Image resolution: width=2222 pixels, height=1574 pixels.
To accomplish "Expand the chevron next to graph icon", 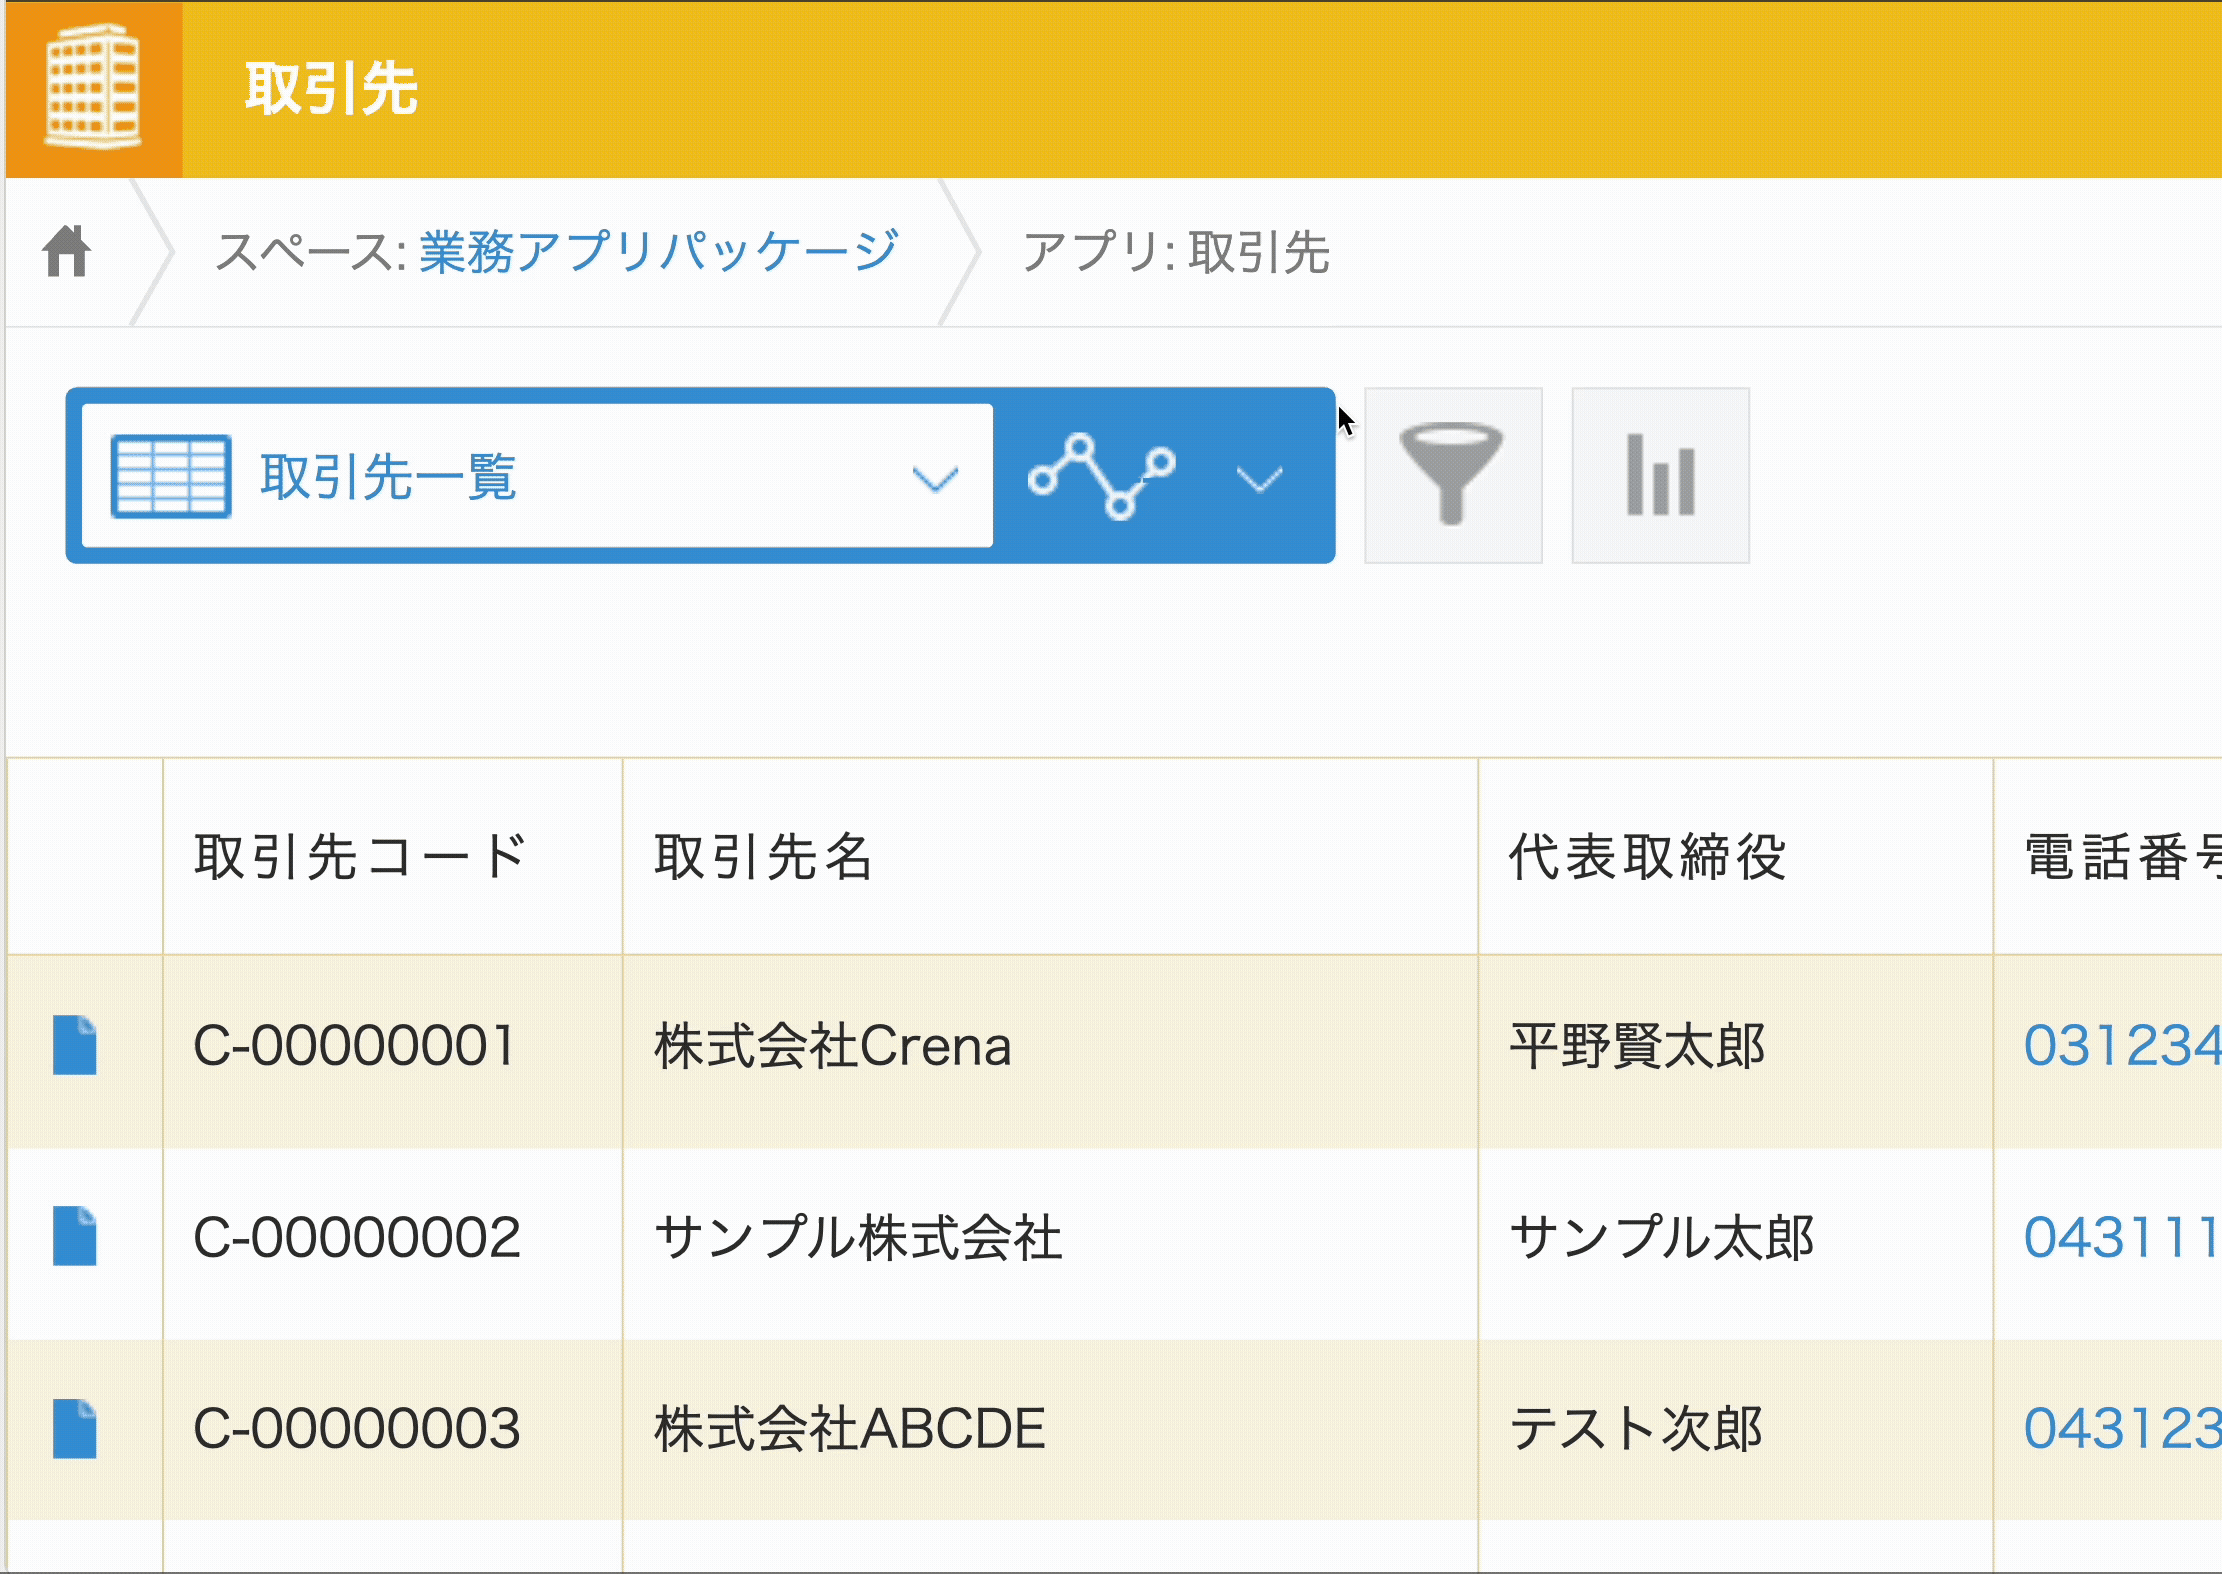I will tap(1259, 479).
